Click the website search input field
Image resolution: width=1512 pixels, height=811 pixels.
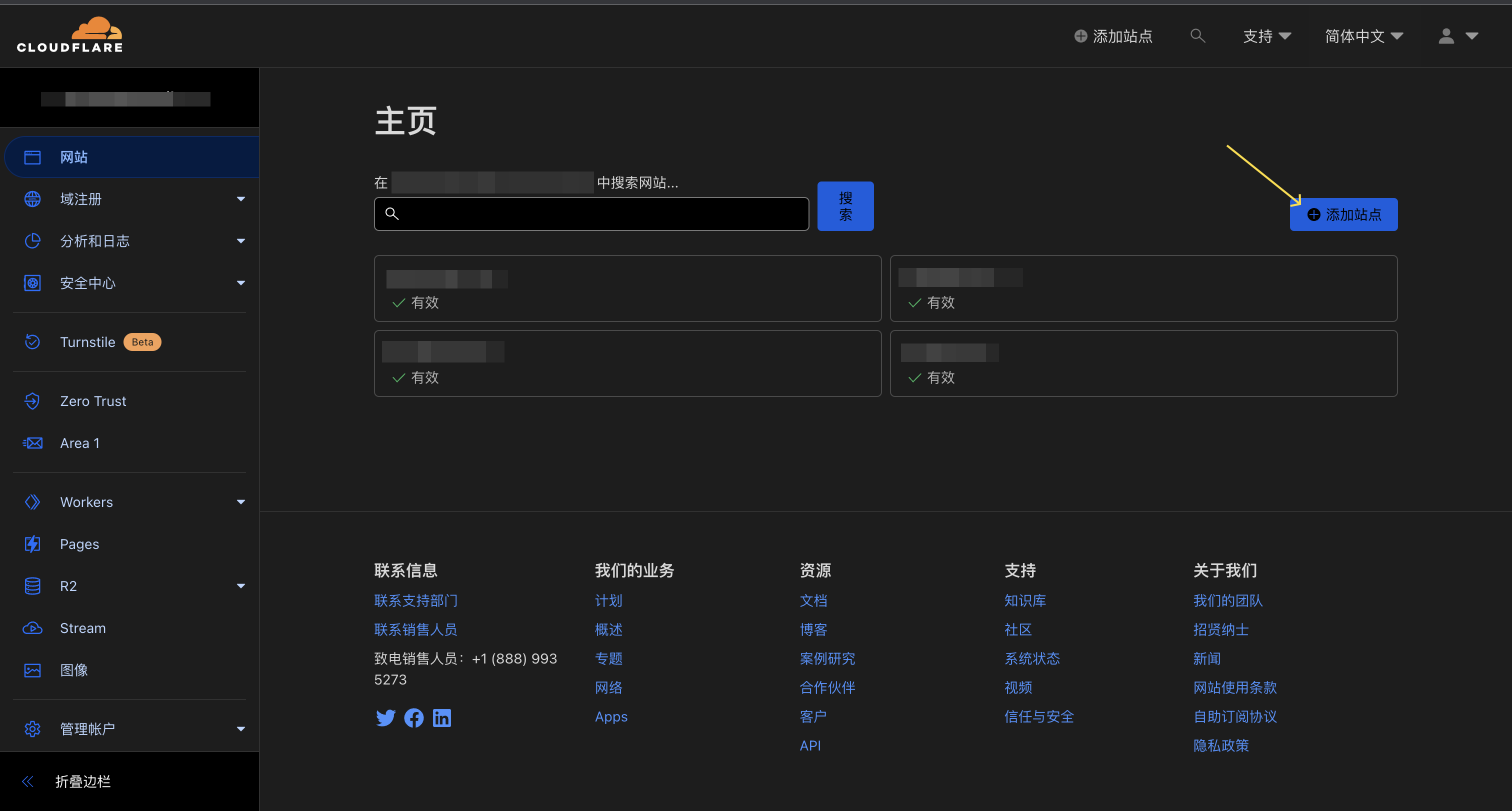591,214
